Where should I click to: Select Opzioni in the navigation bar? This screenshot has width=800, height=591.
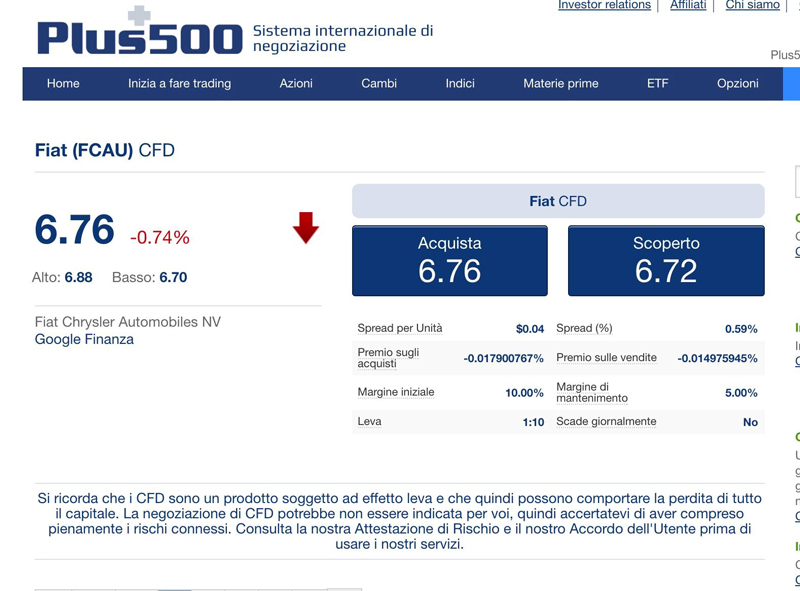click(x=738, y=83)
